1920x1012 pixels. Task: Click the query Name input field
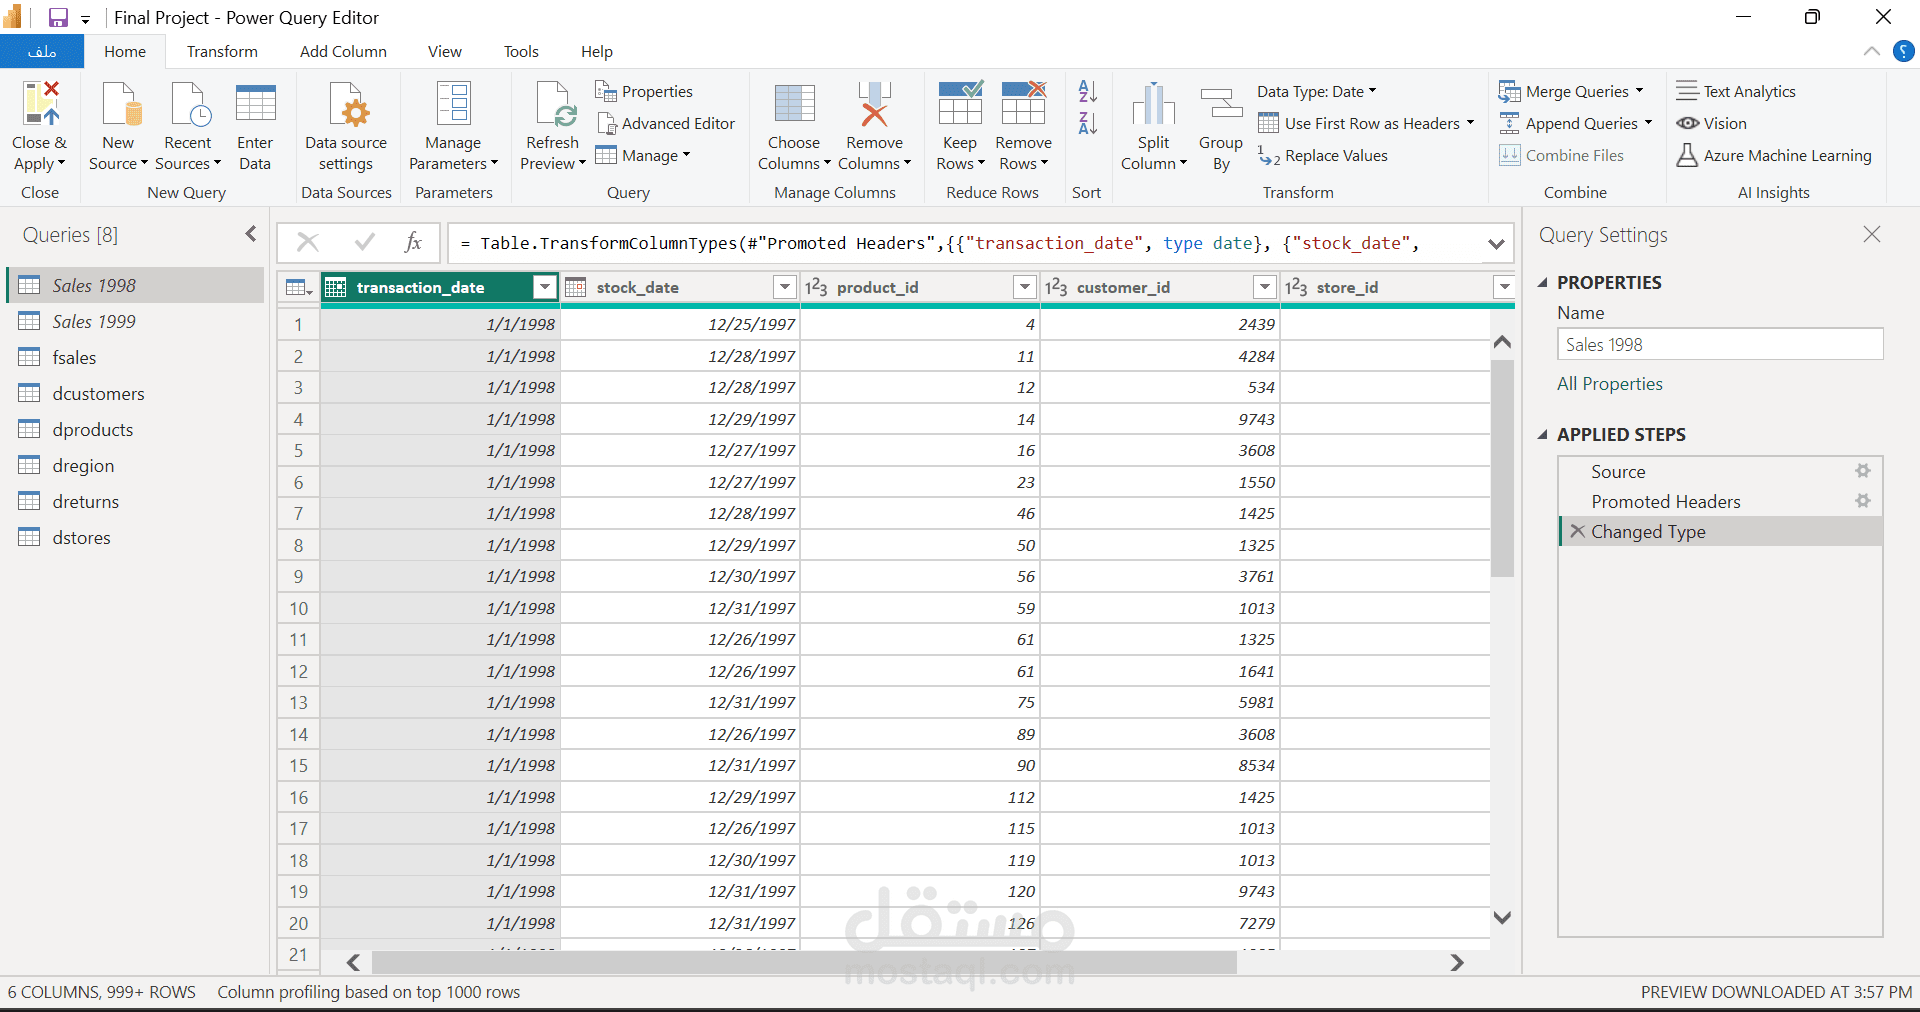(x=1719, y=345)
